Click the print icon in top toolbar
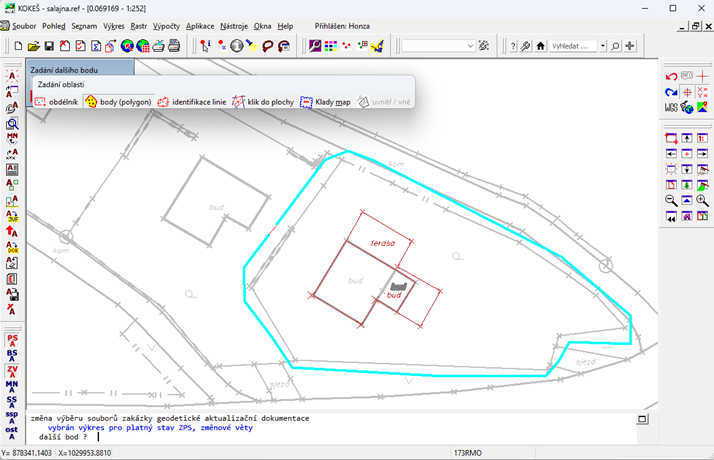The height and width of the screenshot is (460, 714). (x=174, y=46)
